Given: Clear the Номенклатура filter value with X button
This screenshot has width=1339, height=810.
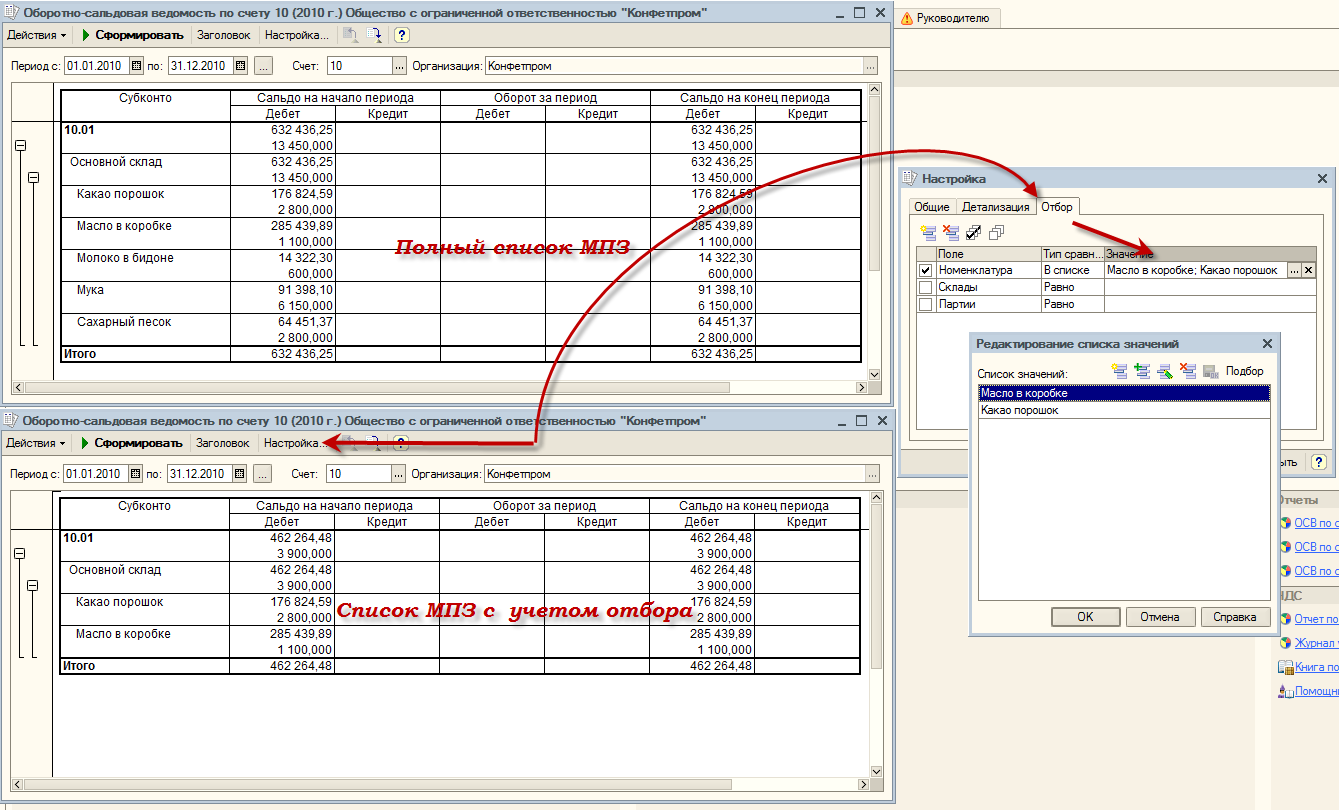Looking at the screenshot, I should [x=1308, y=270].
